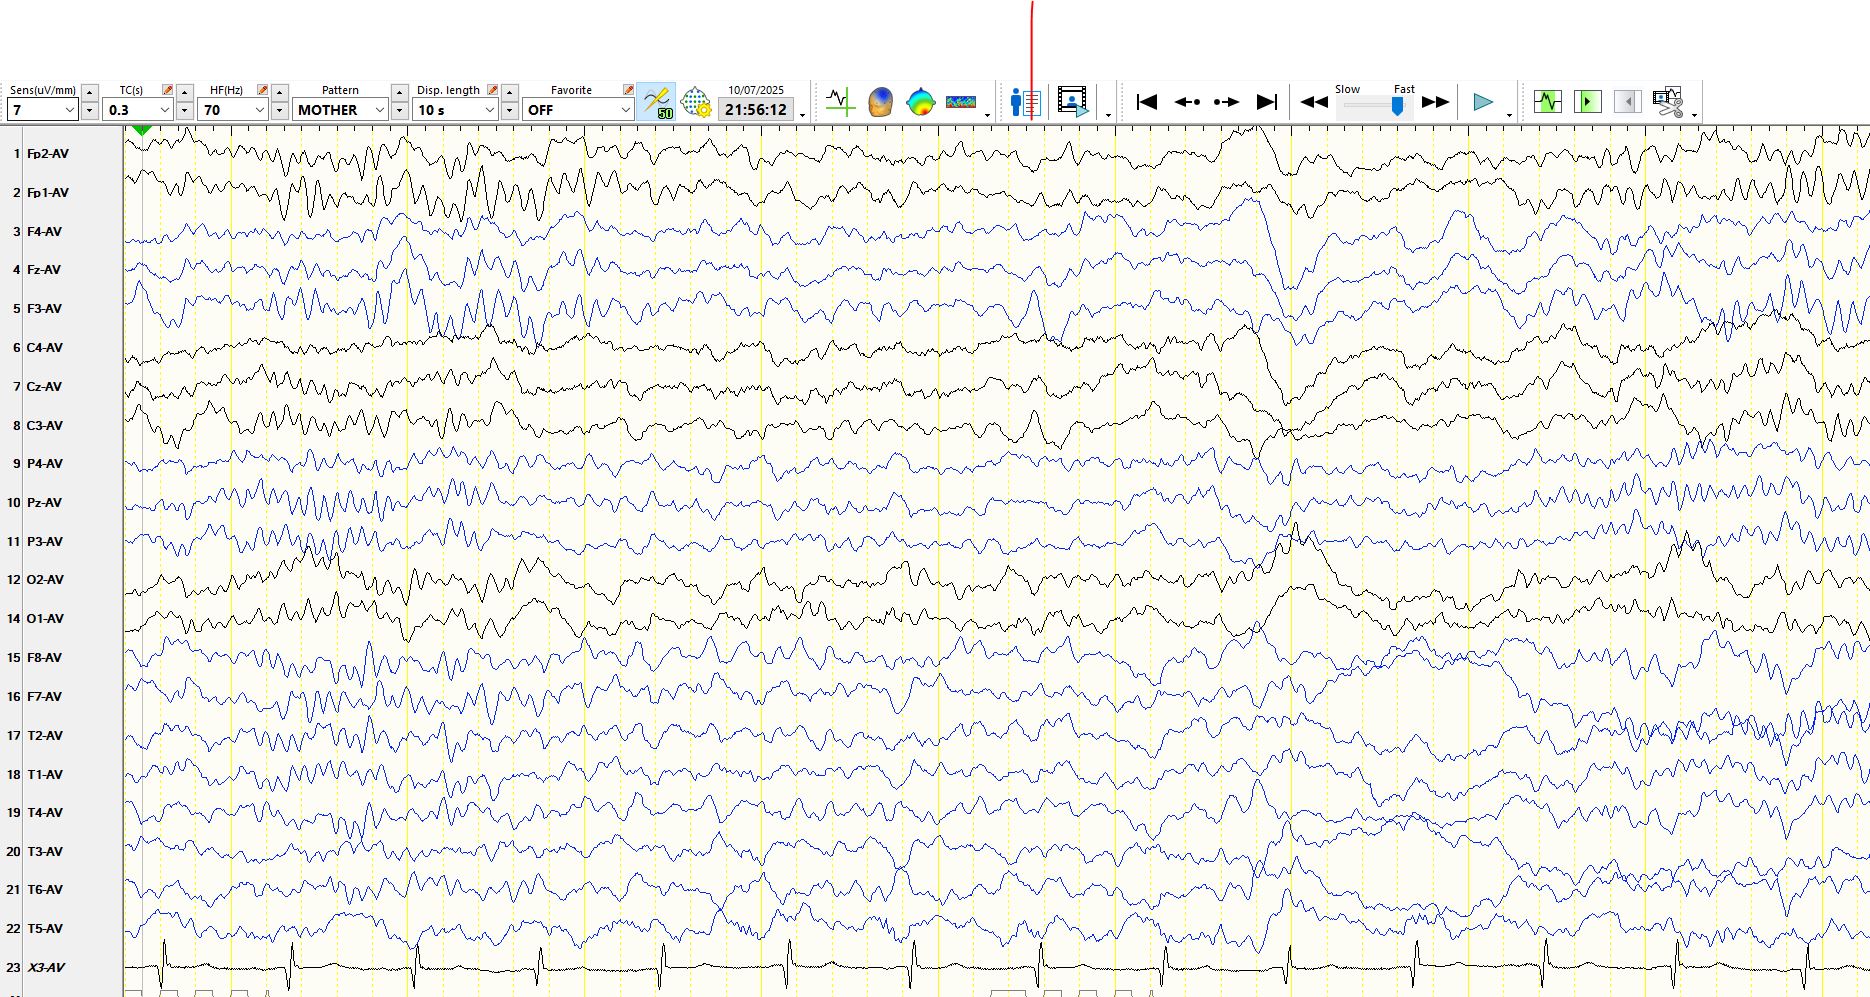Edit the HF(Hz) value list

[262, 90]
